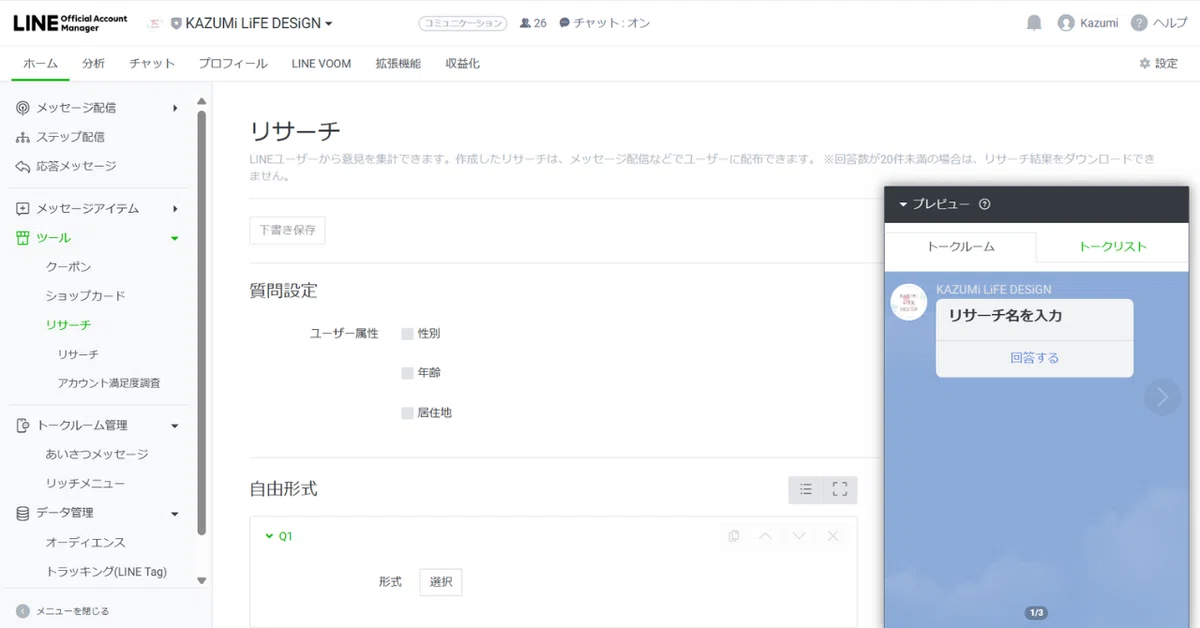Click the chat bubble status icon
The width and height of the screenshot is (1200, 628).
click(x=565, y=23)
